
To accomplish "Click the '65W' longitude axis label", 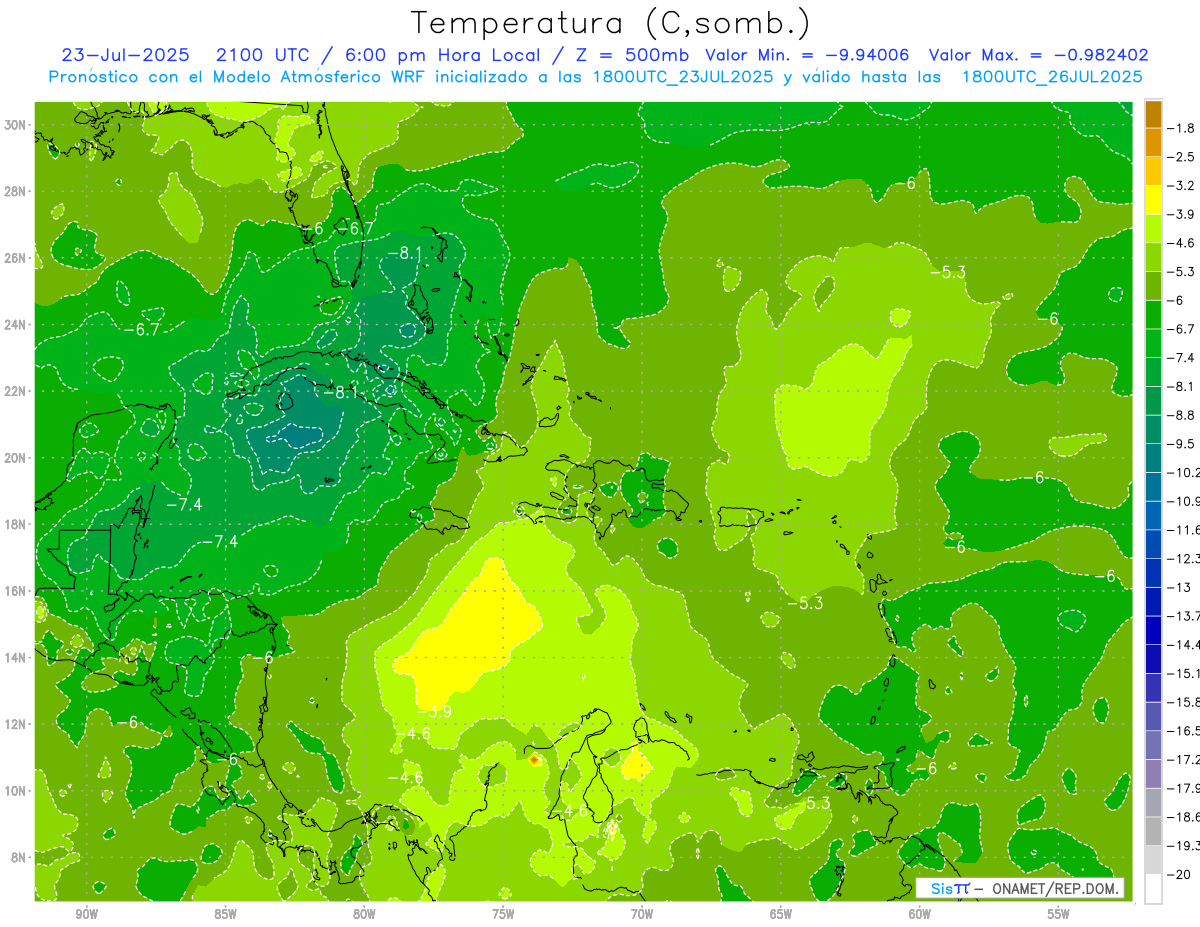I will coord(781,914).
